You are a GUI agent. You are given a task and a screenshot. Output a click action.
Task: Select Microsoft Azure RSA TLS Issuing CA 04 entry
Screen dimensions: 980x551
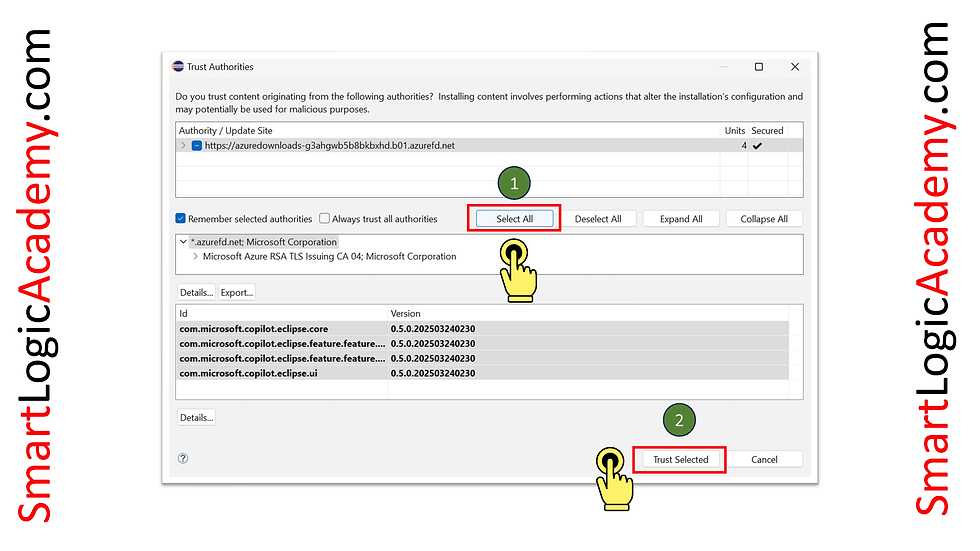tap(329, 256)
